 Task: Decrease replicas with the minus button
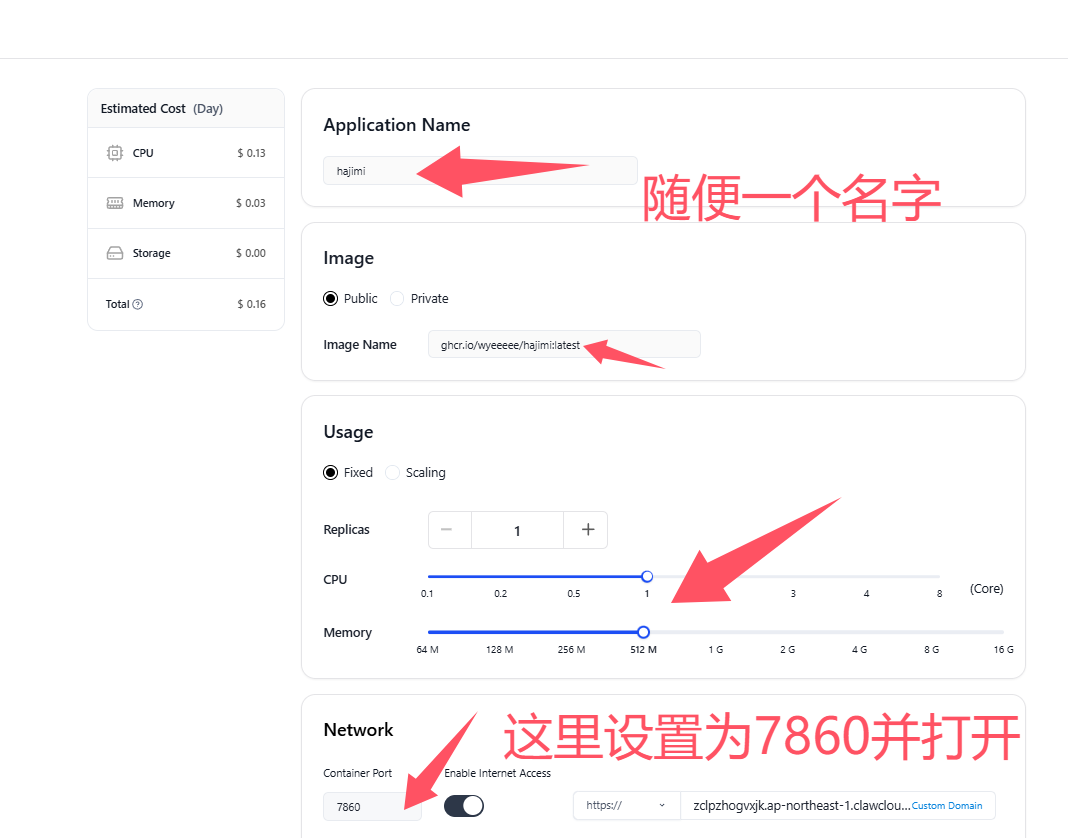pyautogui.click(x=447, y=530)
